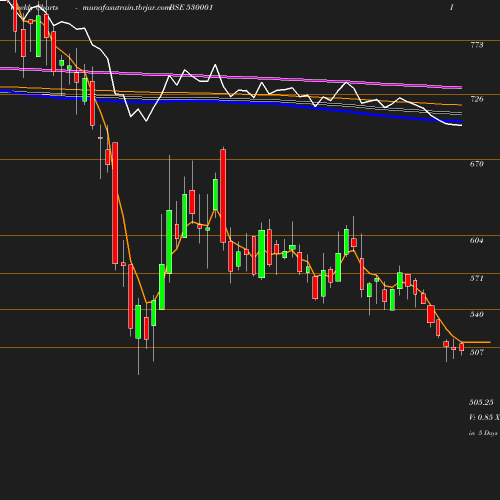
Task: Click the V: 0.85 X volume text
Action: pyautogui.click(x=484, y=417)
